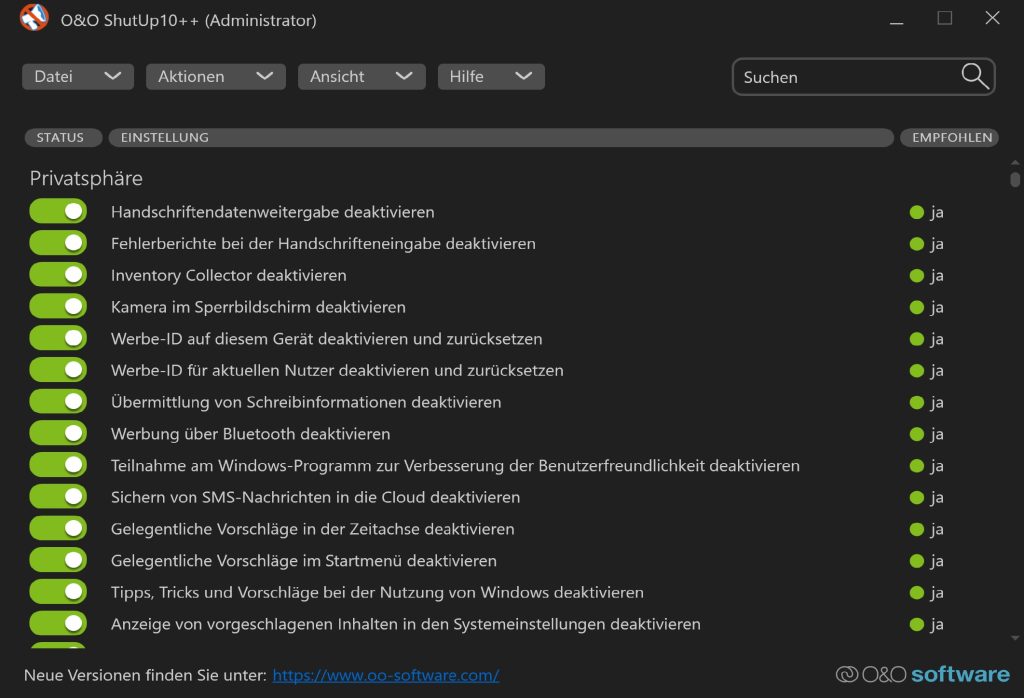Select 'Handschriftendatenweitergabe deaktivieren' text
Image resolution: width=1024 pixels, height=698 pixels.
coord(272,212)
